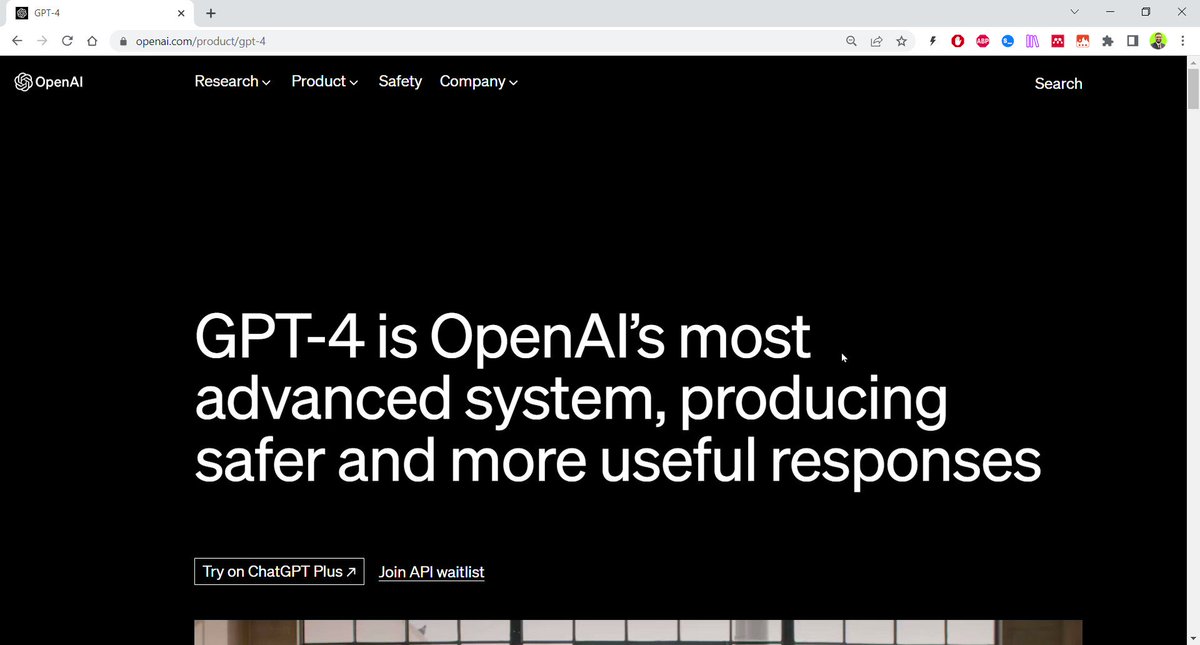The image size is (1200, 645).
Task: Click the "GPT-4 is OpenAI's most" headline
Action: click(x=502, y=337)
